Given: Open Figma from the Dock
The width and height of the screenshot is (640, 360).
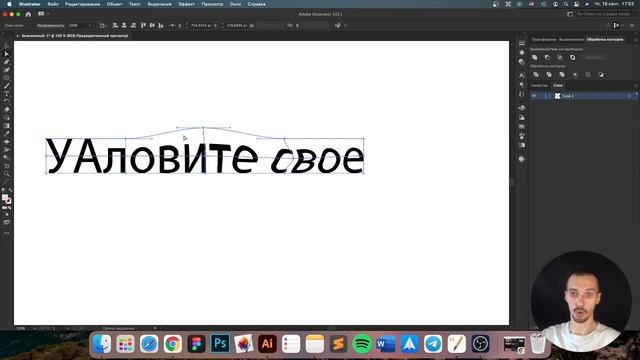Looking at the screenshot, I should (196, 344).
